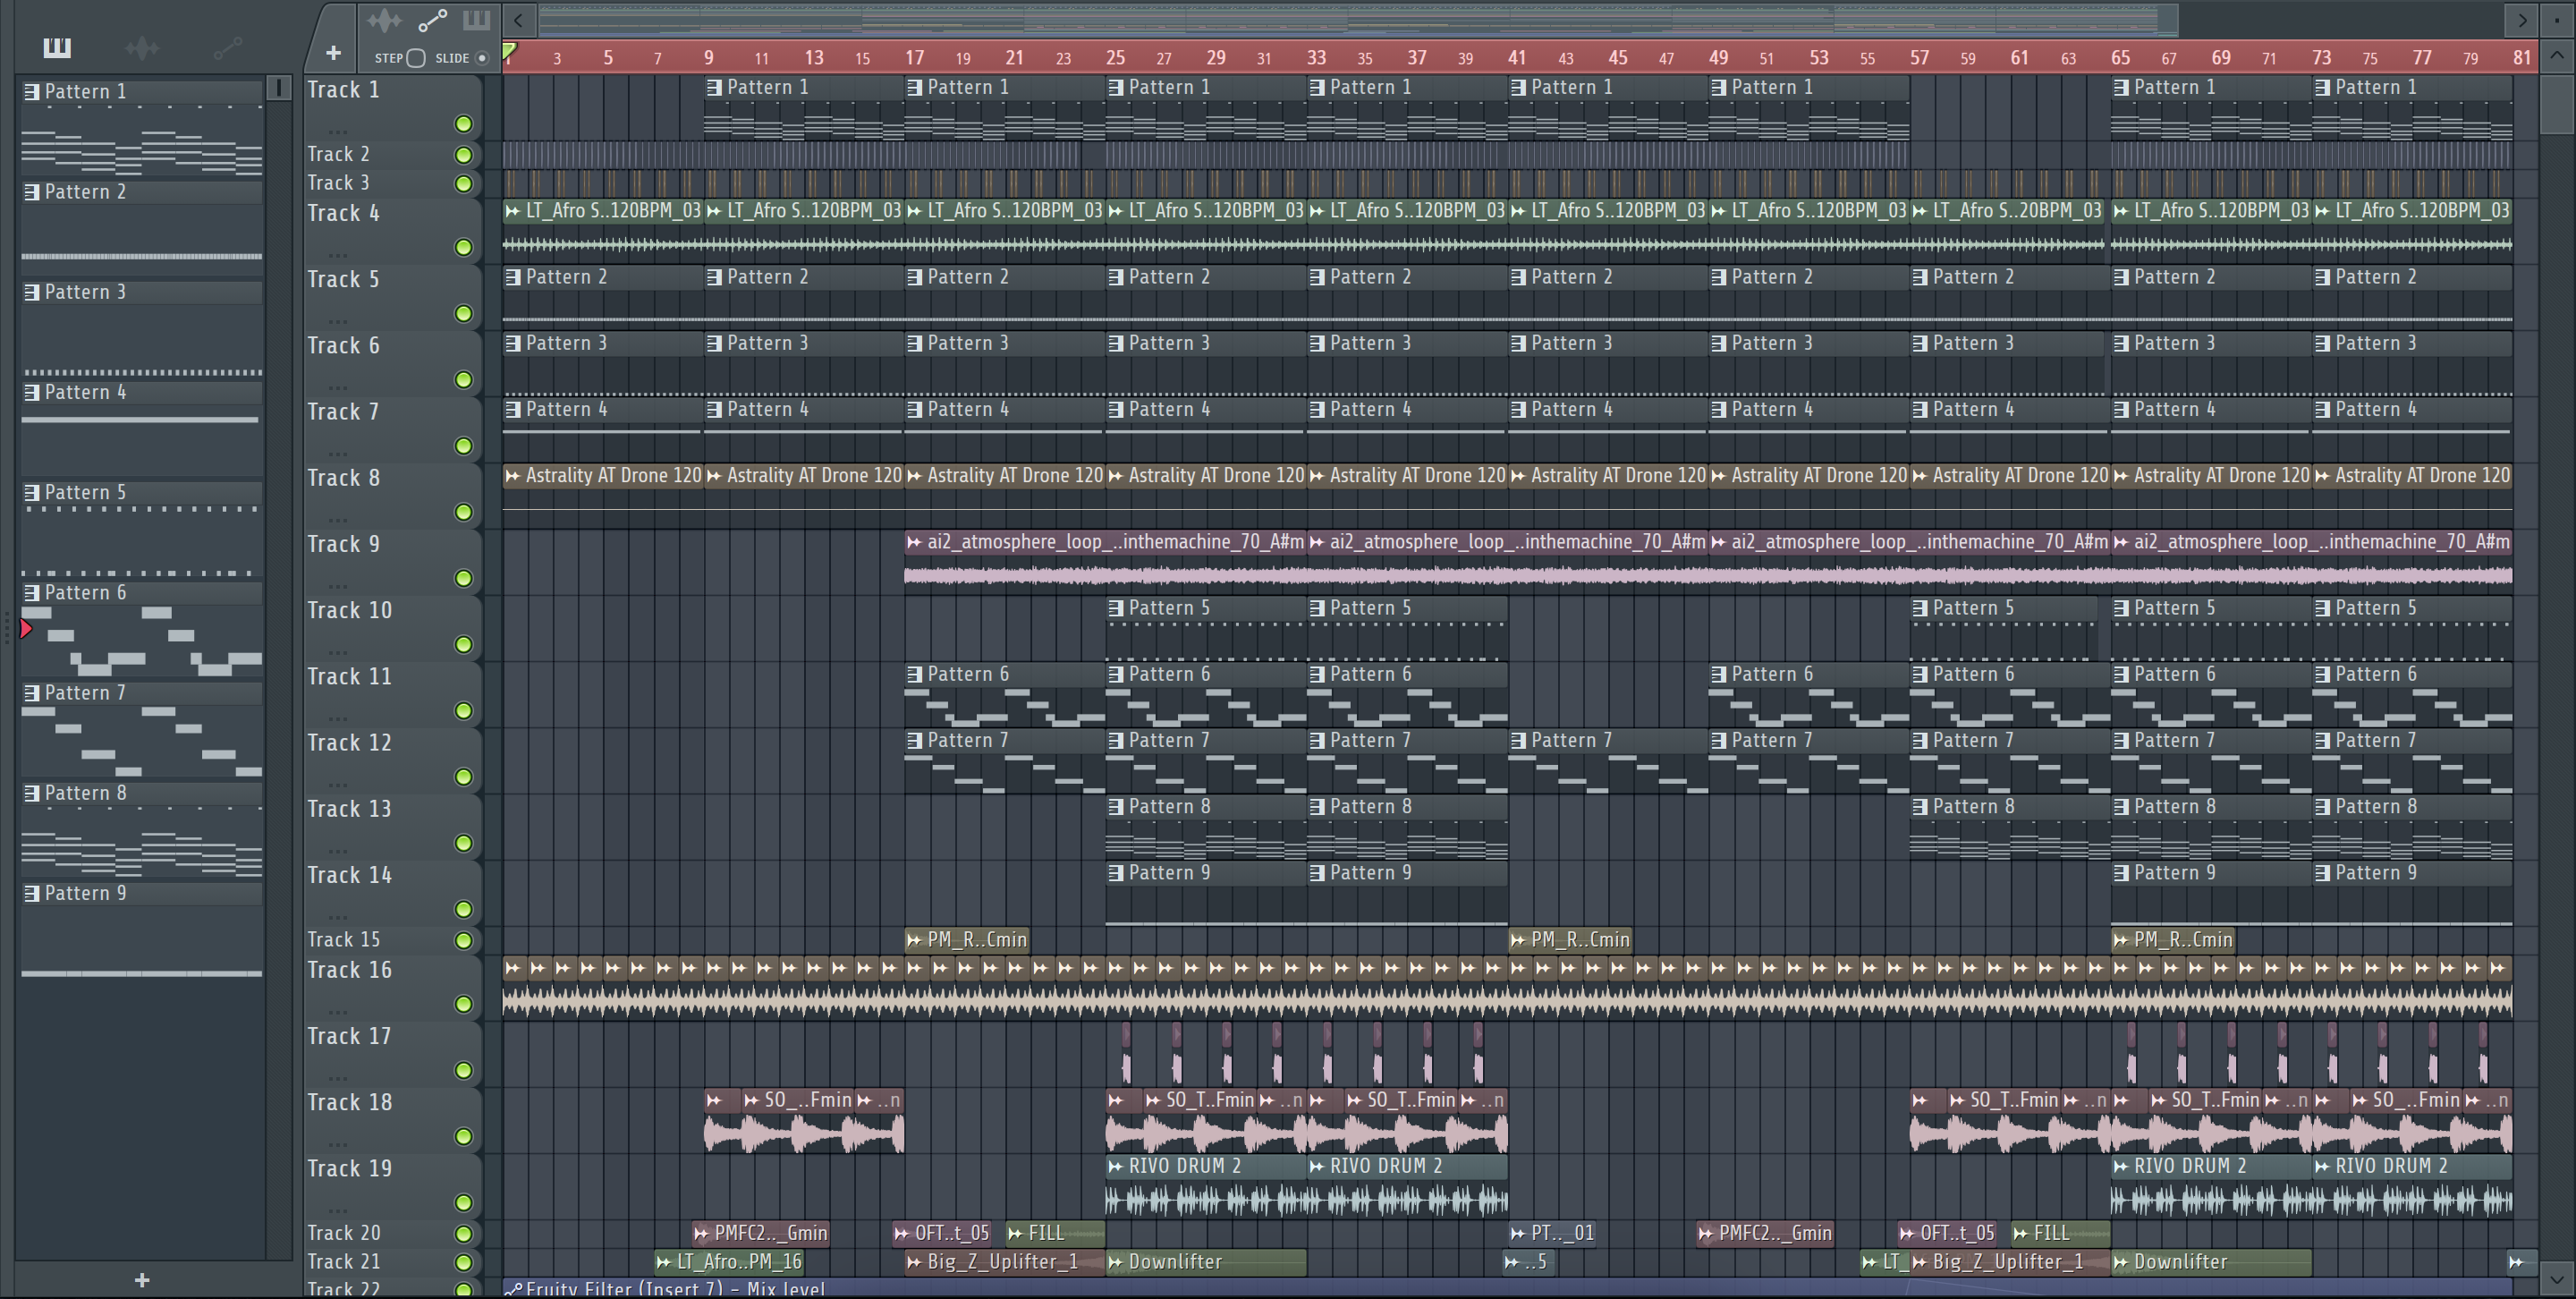Select the Big_Z_Uplifter_1 clip at bar 17
Image resolution: width=2576 pixels, height=1299 pixels.
click(x=1004, y=1262)
